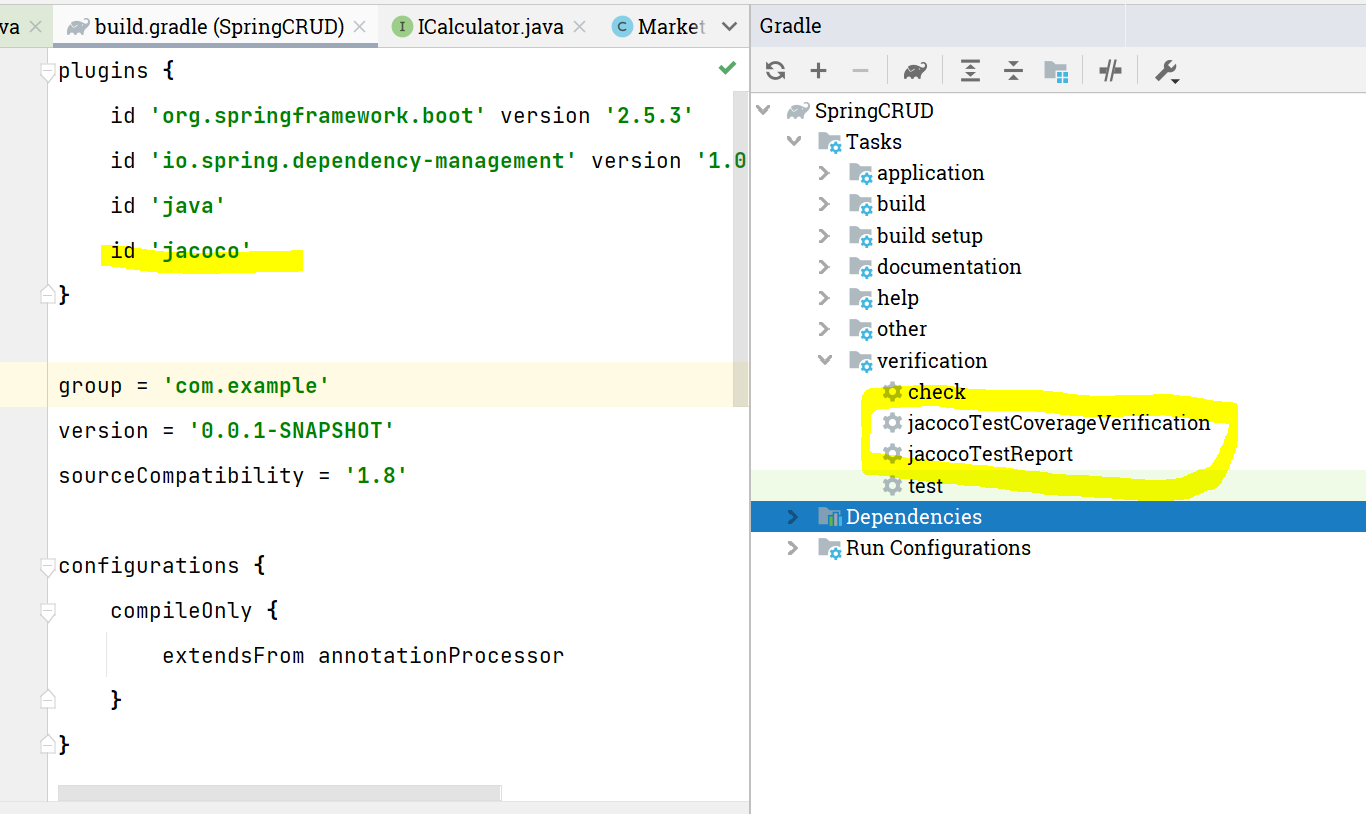Select the documentation folder label
Image resolution: width=1366 pixels, height=814 pixels.
[949, 266]
